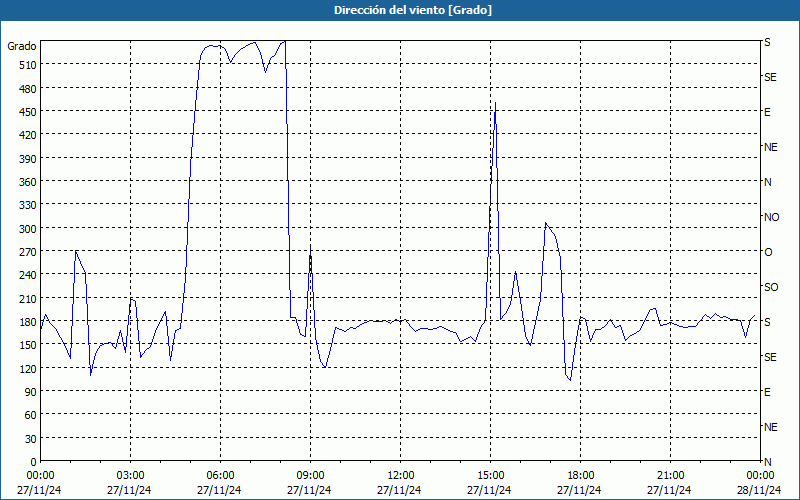Select the 120 degree axis label

point(28,368)
